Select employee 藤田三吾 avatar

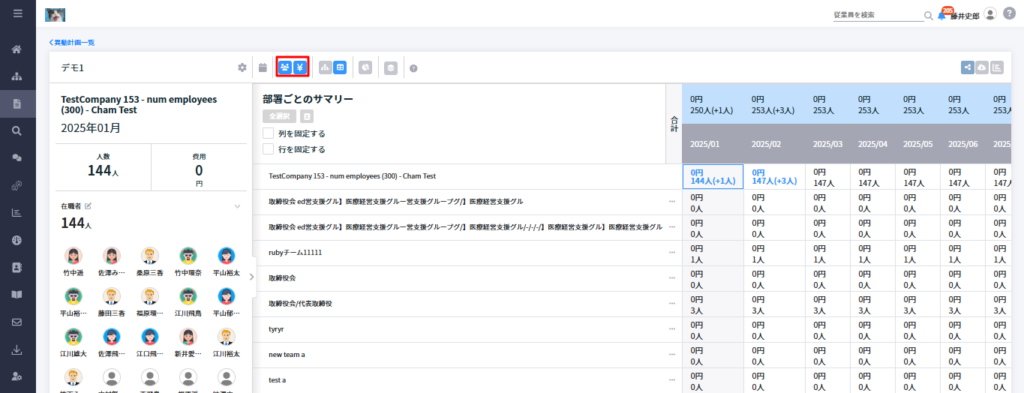pyautogui.click(x=112, y=296)
